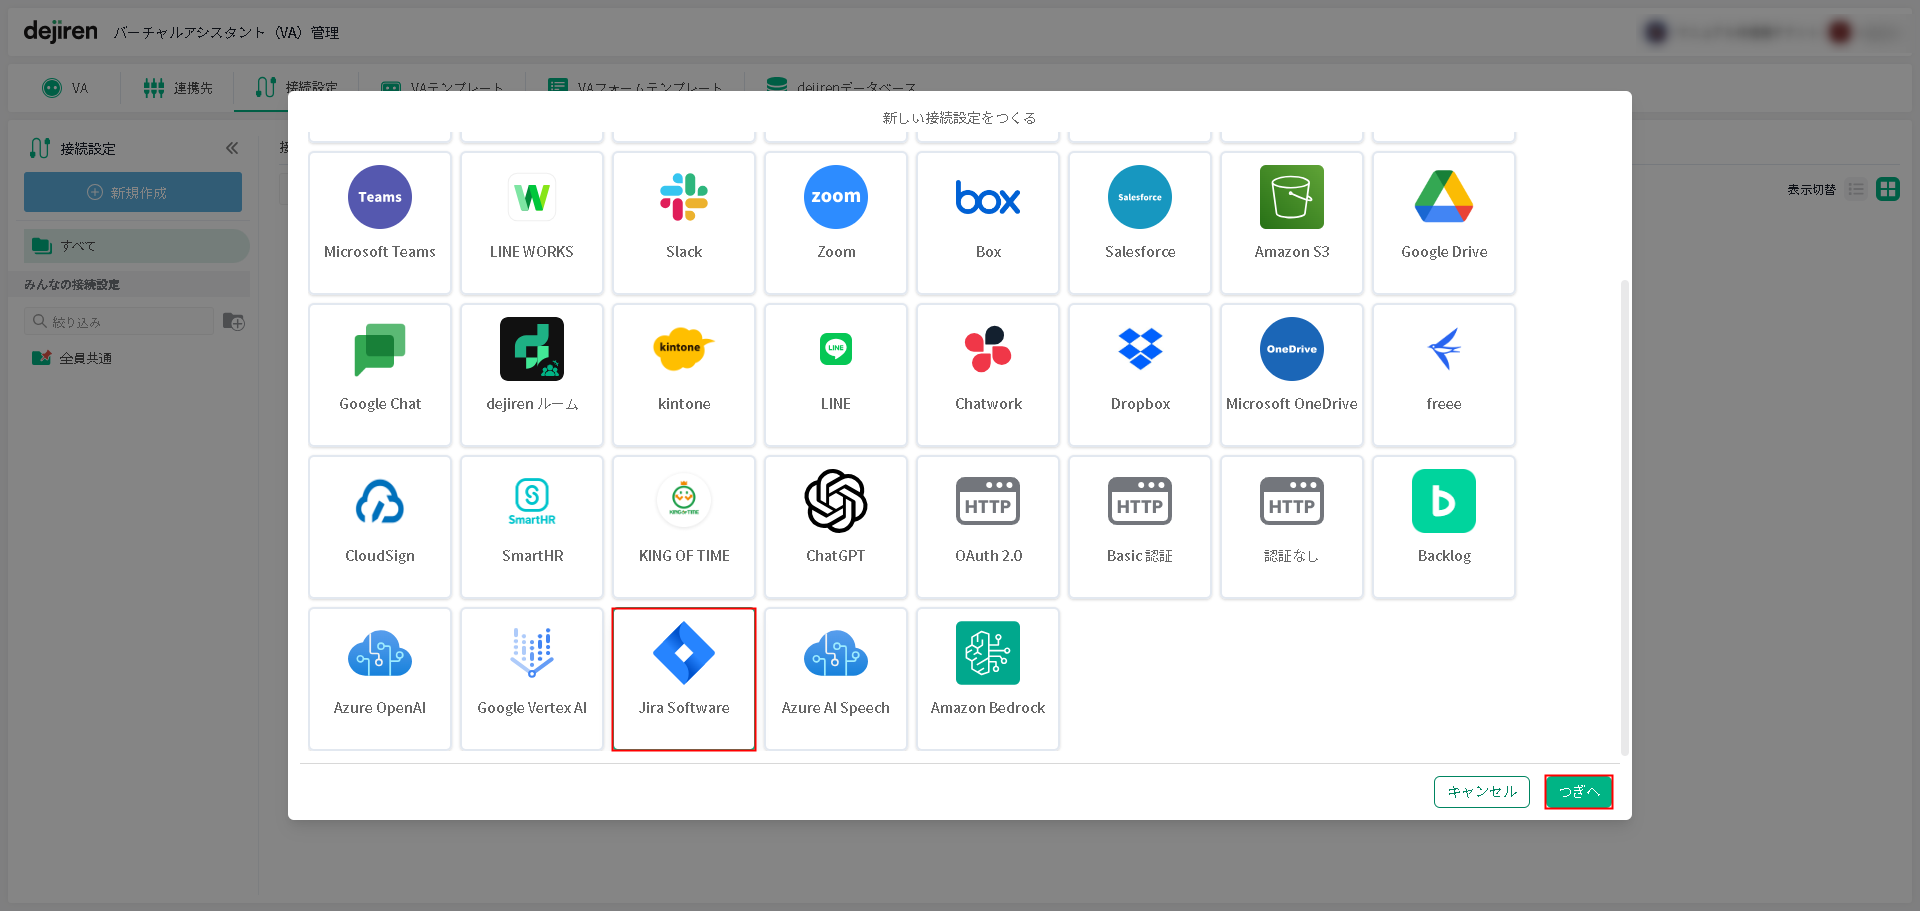1920x911 pixels.
Task: Click the 新規作成 button in sidebar
Action: (x=133, y=192)
